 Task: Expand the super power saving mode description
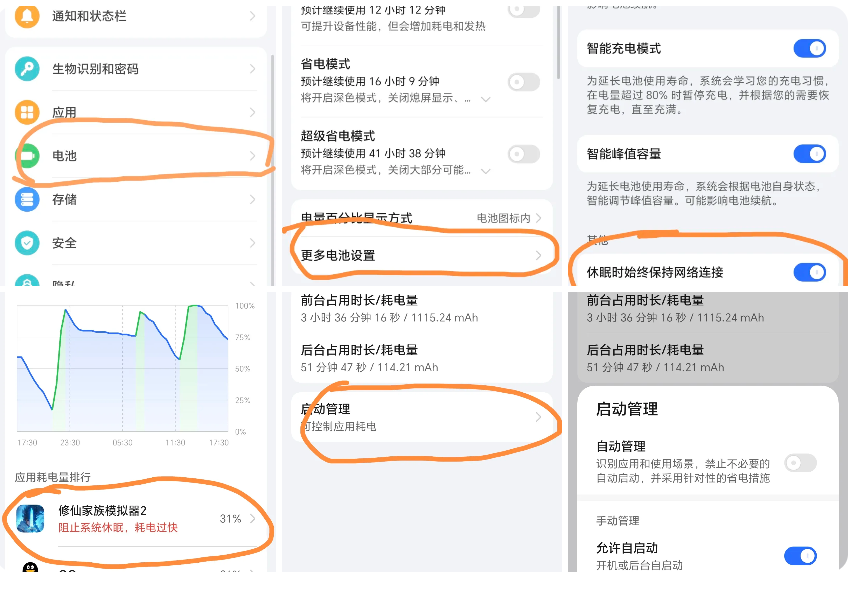pyautogui.click(x=486, y=171)
